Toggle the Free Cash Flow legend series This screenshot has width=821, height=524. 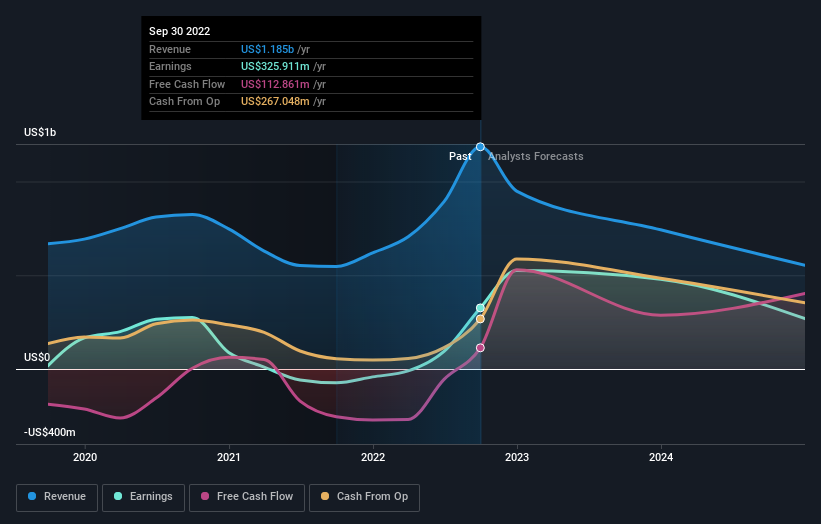[x=247, y=497]
